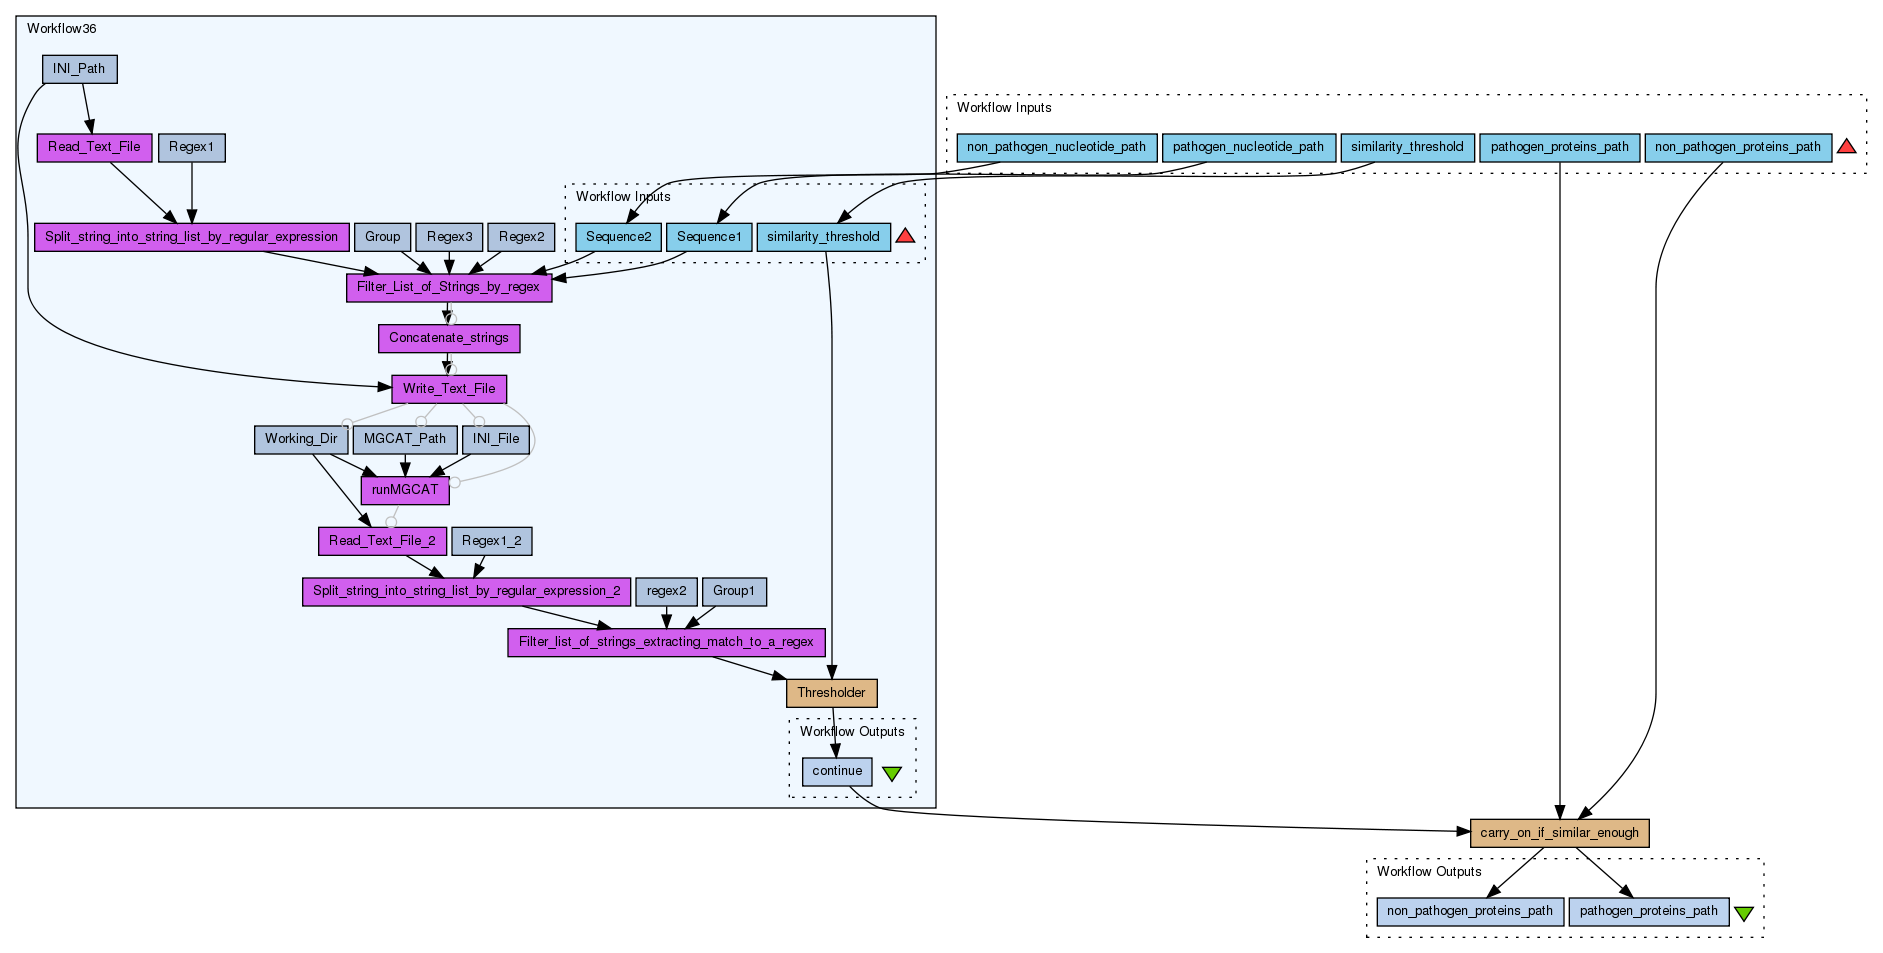Select the Write_Text_File processor
1883x953 pixels.
449,389
